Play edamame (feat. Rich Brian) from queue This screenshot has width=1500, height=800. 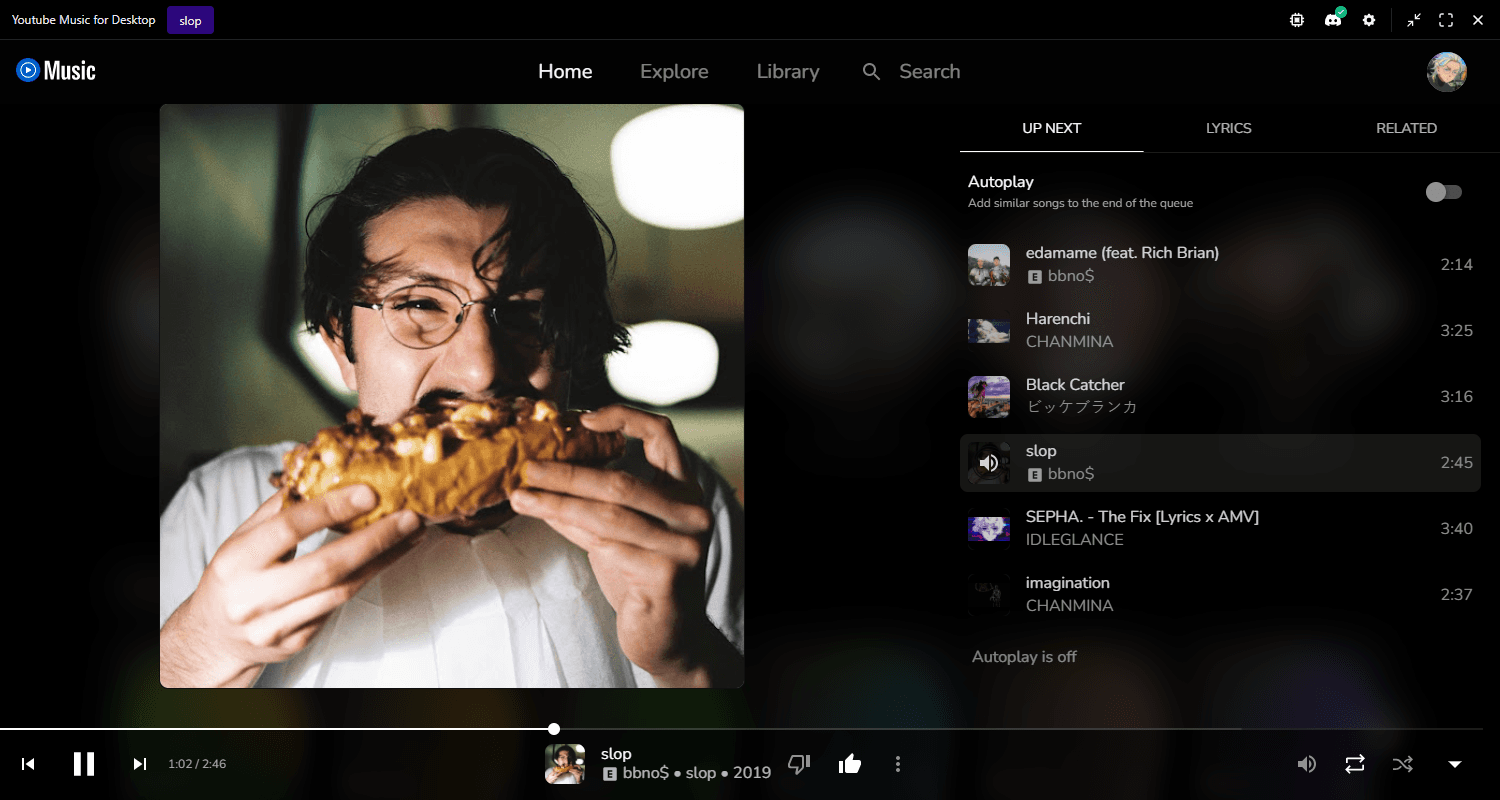(1220, 265)
